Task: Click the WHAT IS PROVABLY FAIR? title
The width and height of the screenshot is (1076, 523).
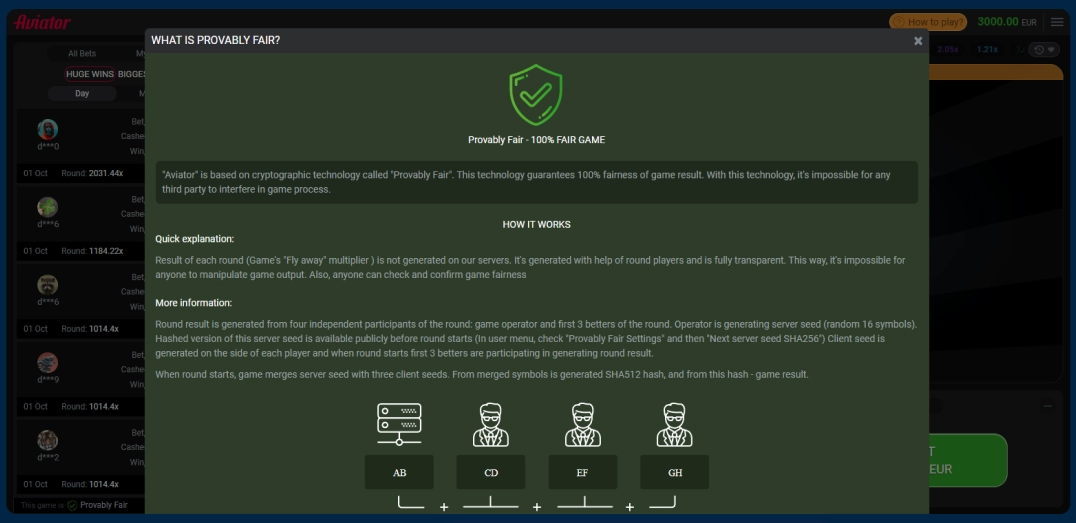Action: click(x=215, y=40)
